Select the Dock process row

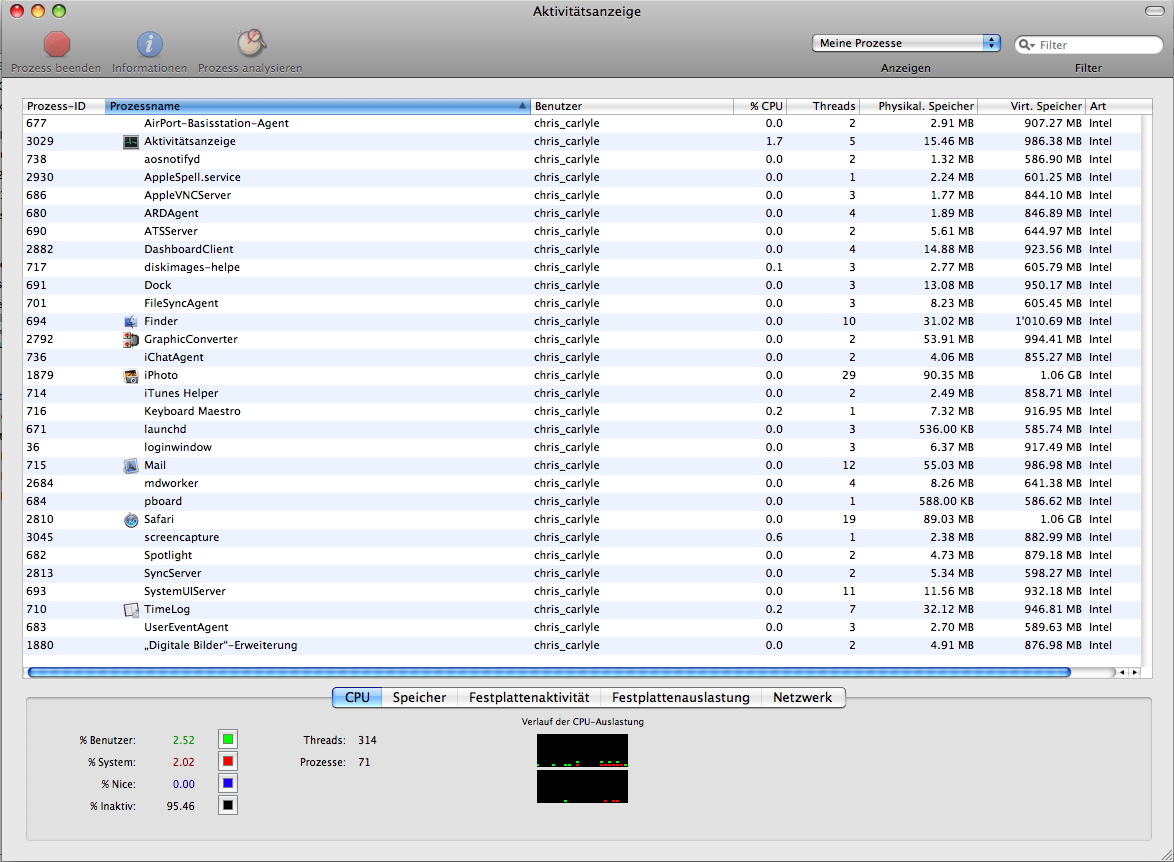pyautogui.click(x=582, y=285)
